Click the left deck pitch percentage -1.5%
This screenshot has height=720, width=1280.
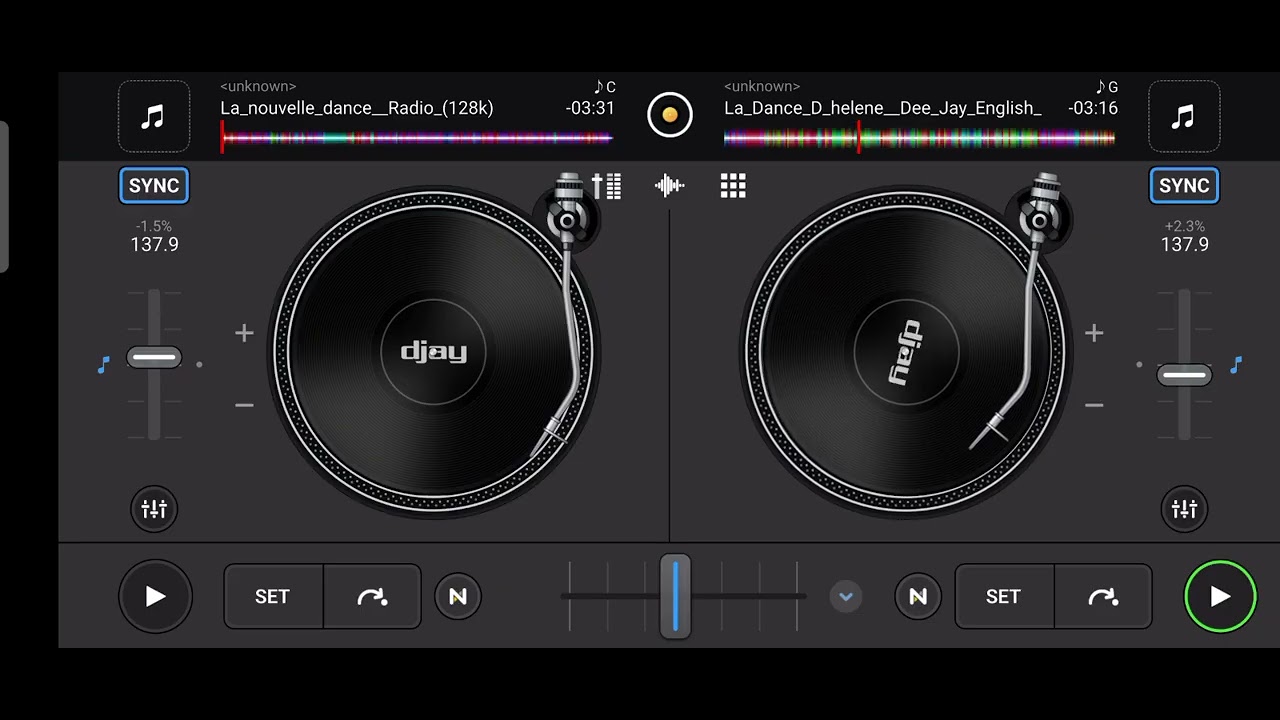pos(155,227)
